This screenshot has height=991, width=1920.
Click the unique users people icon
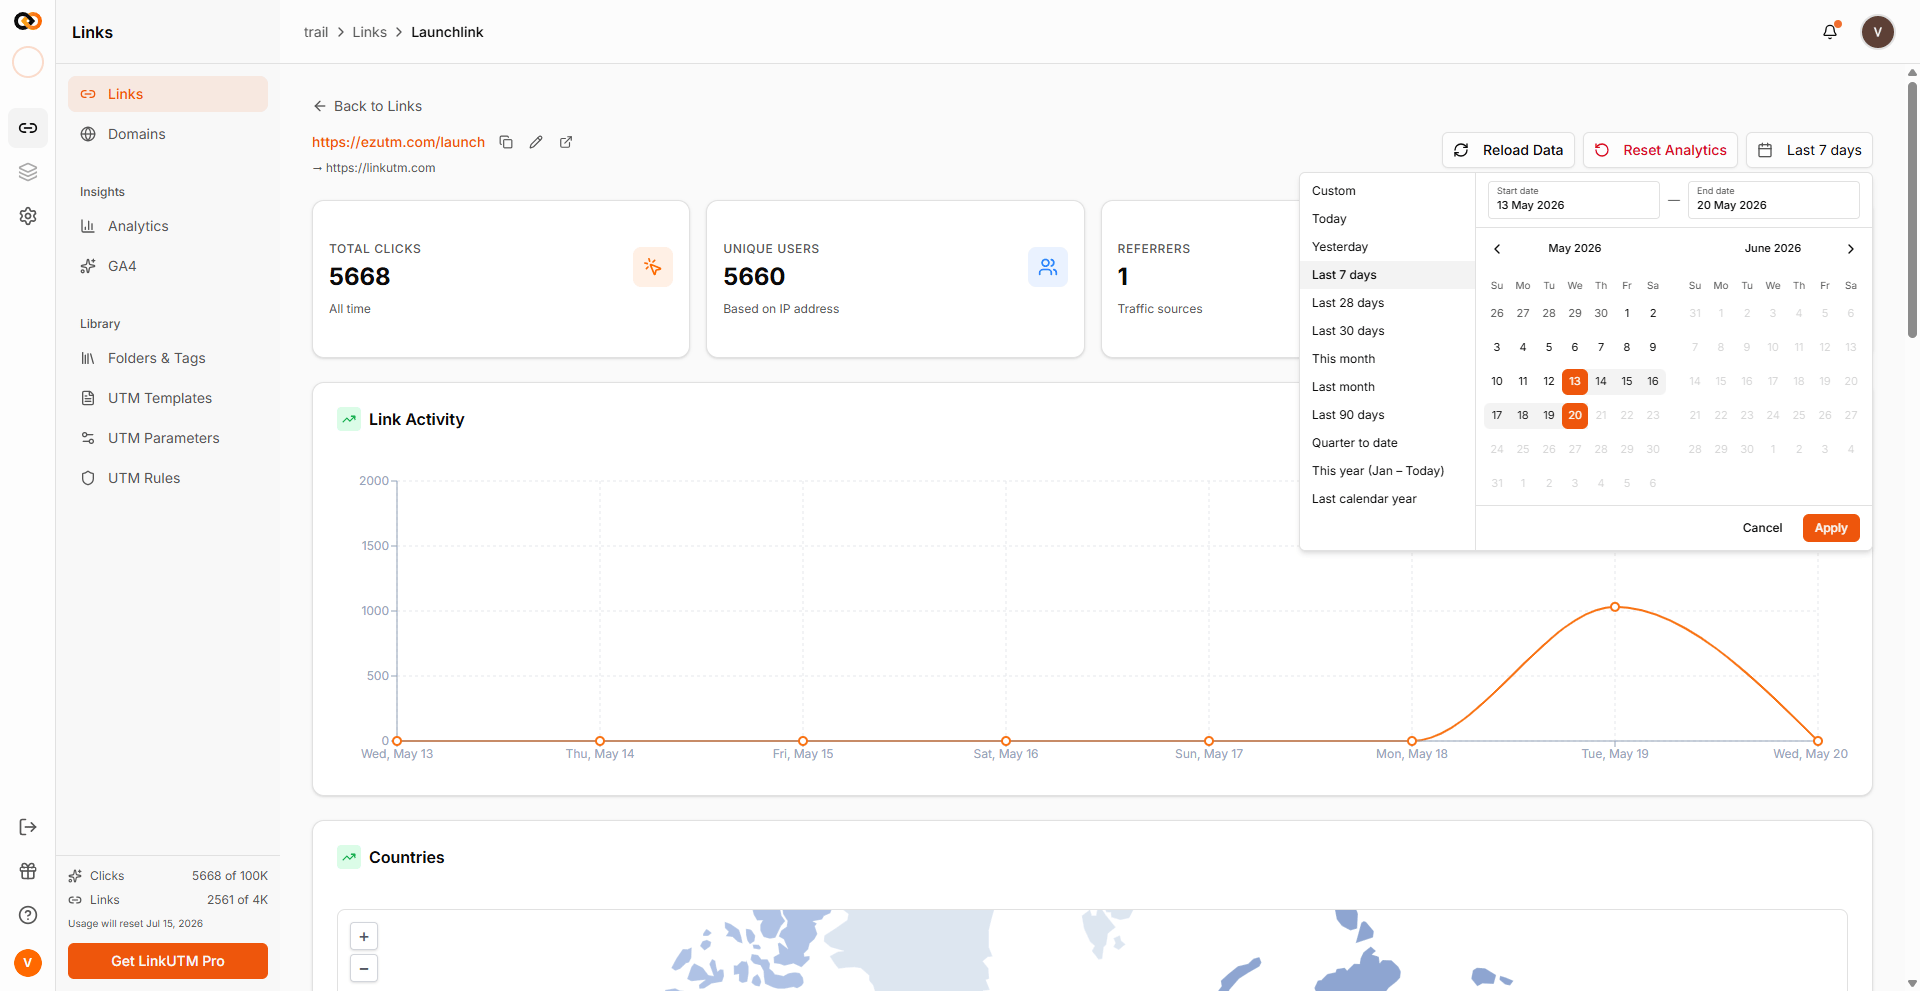click(1048, 267)
